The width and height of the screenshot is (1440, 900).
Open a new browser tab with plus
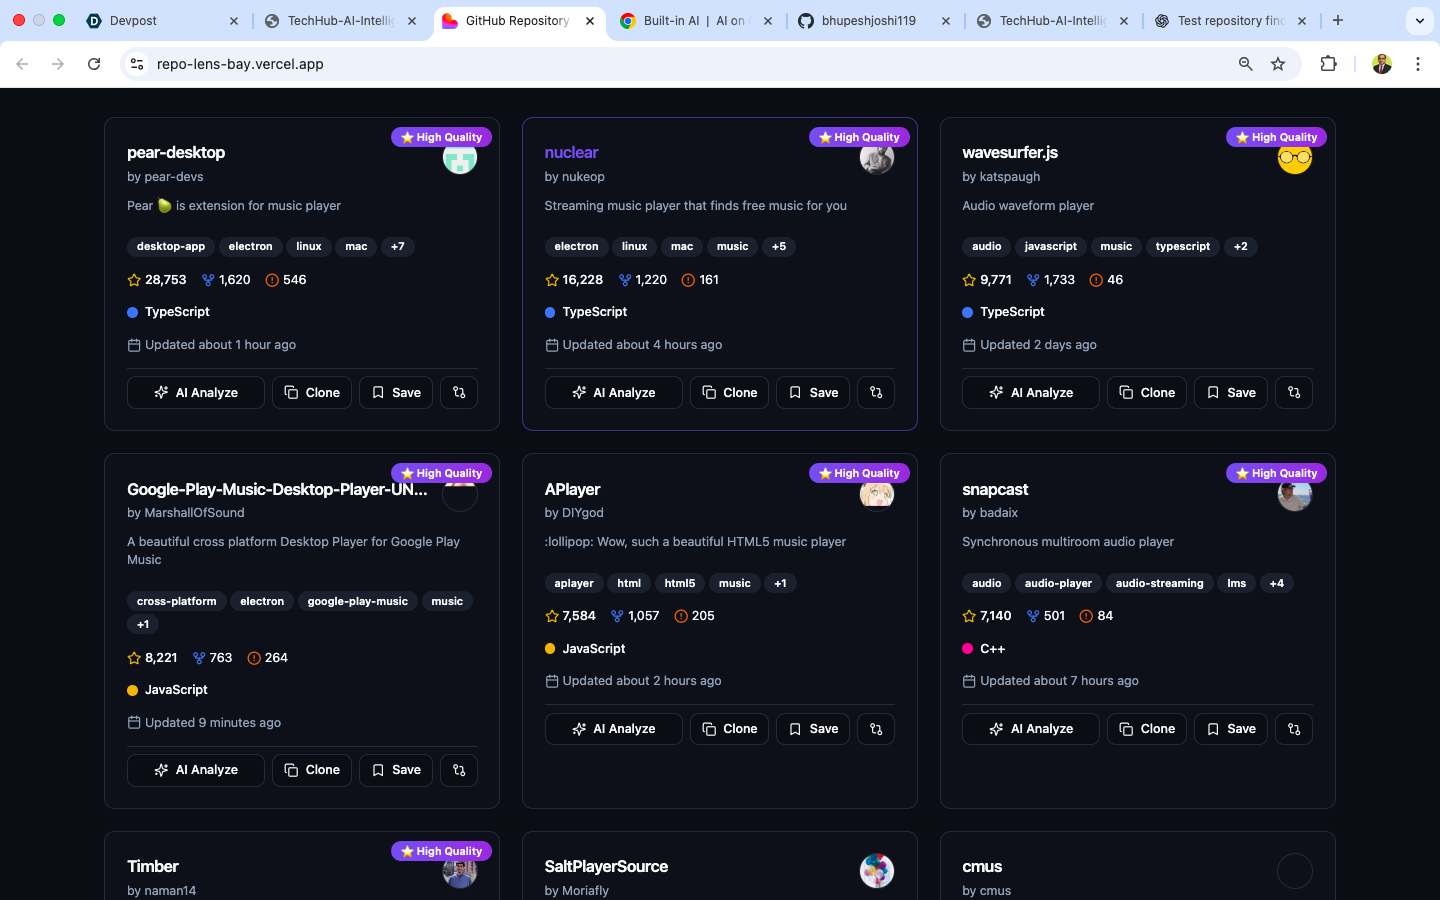point(1338,20)
